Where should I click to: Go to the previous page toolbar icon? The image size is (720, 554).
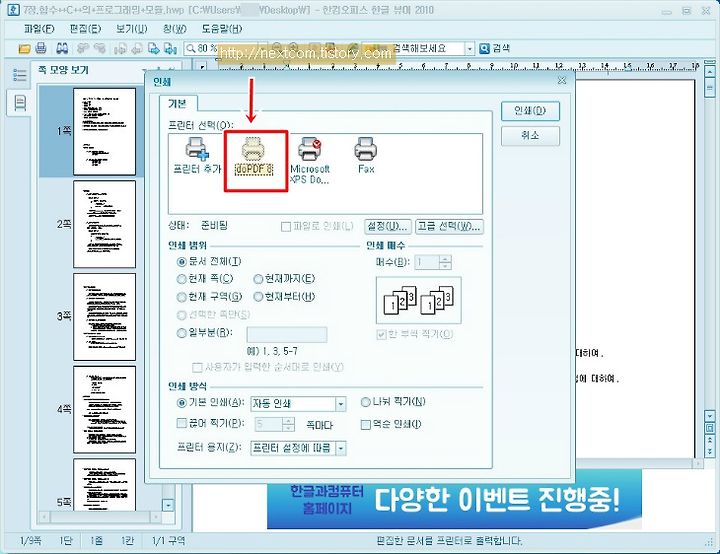tap(137, 48)
